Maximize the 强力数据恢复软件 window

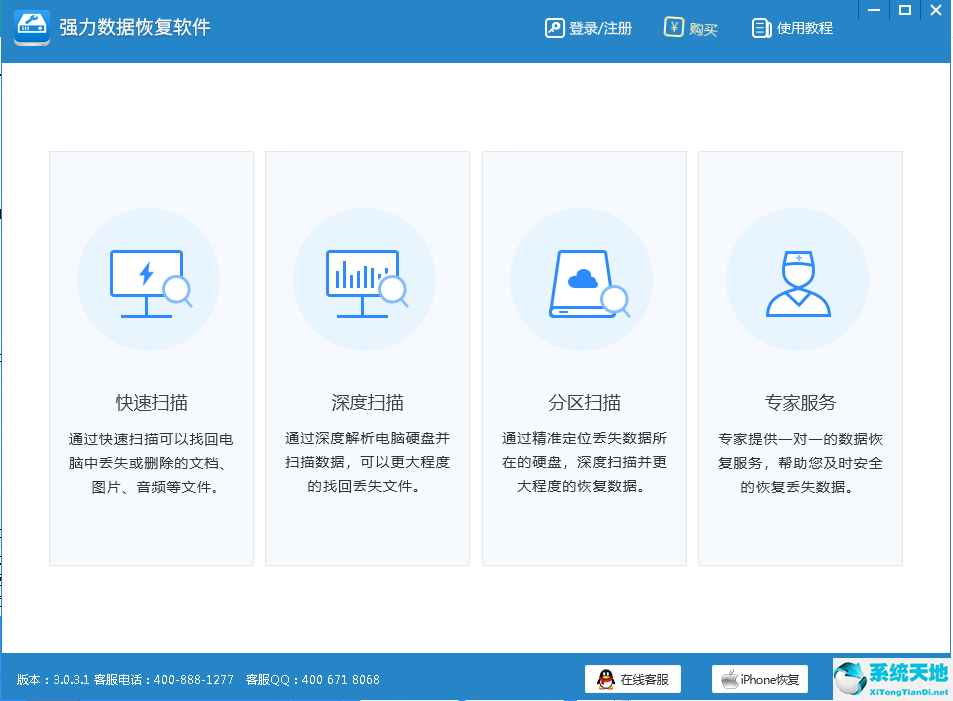pos(905,10)
